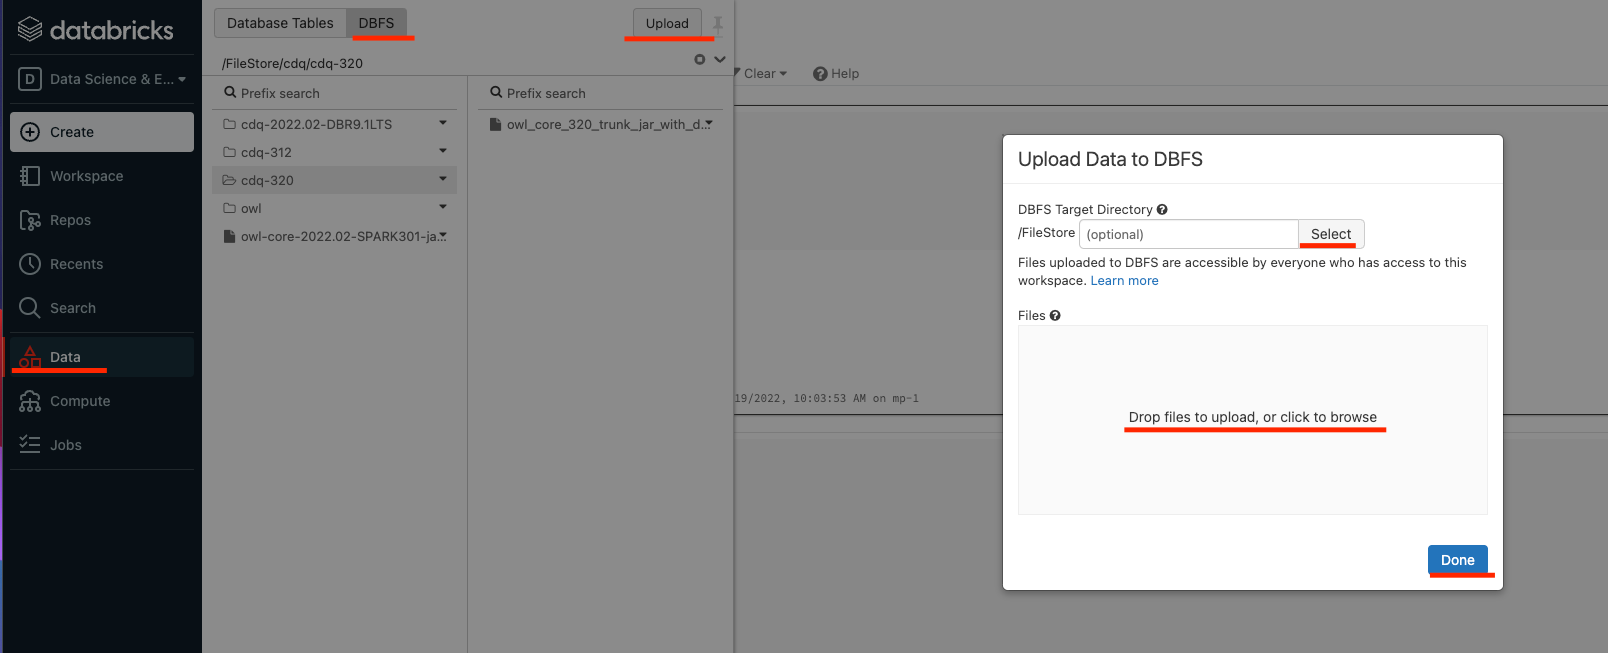This screenshot has height=653, width=1608.
Task: Click the Help item in the notebook toolbar
Action: click(x=836, y=73)
